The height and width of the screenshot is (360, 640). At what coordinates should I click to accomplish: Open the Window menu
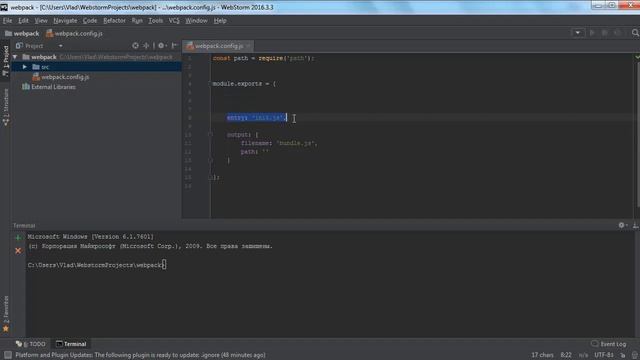[196, 20]
